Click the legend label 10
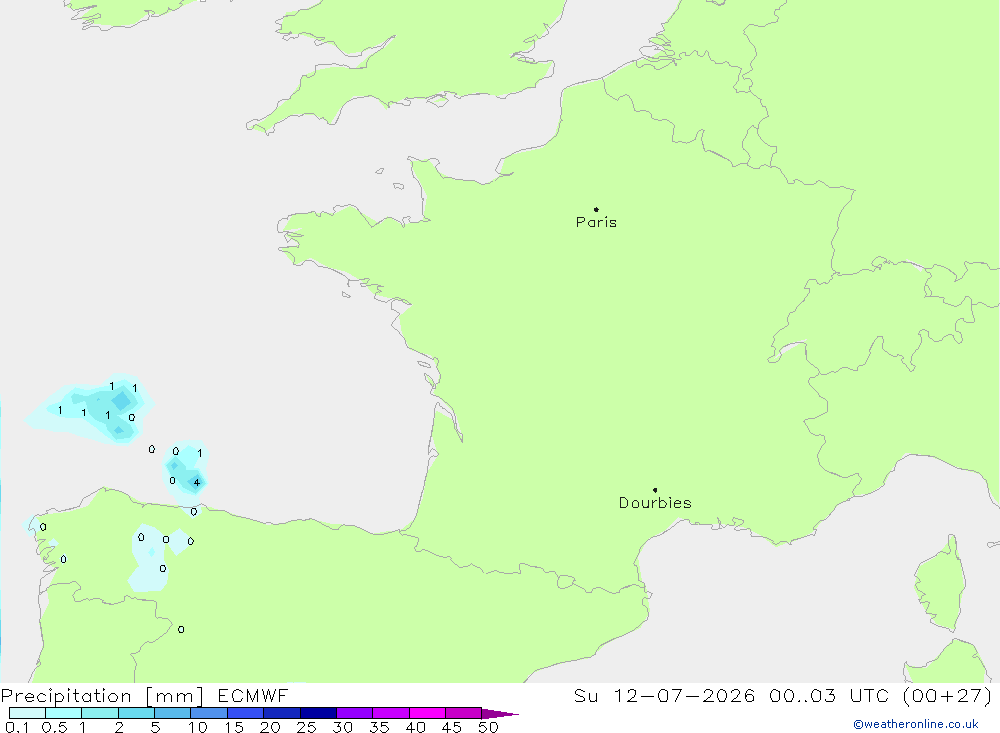1000x733 pixels. (197, 727)
